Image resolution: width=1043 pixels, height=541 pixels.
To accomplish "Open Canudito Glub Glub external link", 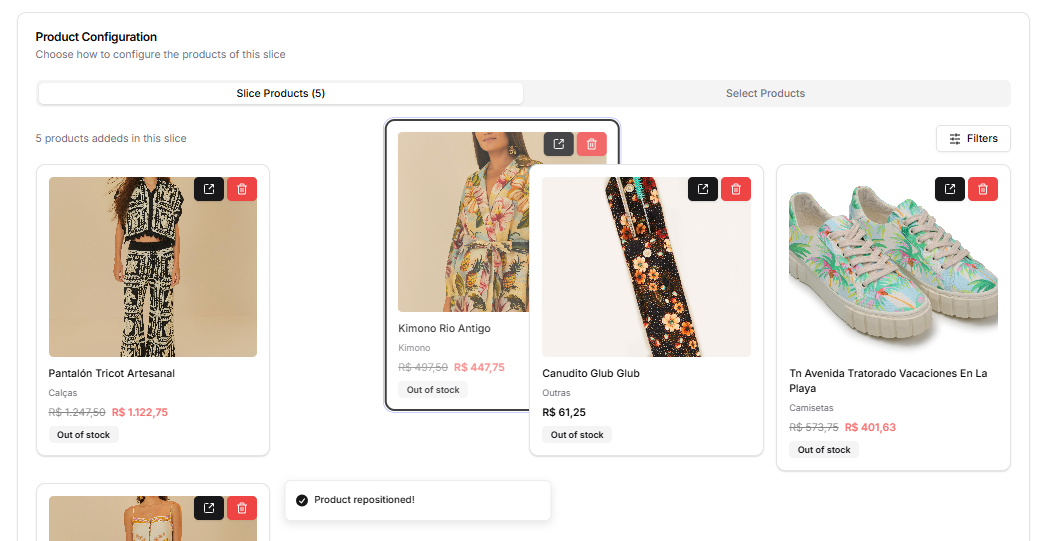I will point(703,189).
